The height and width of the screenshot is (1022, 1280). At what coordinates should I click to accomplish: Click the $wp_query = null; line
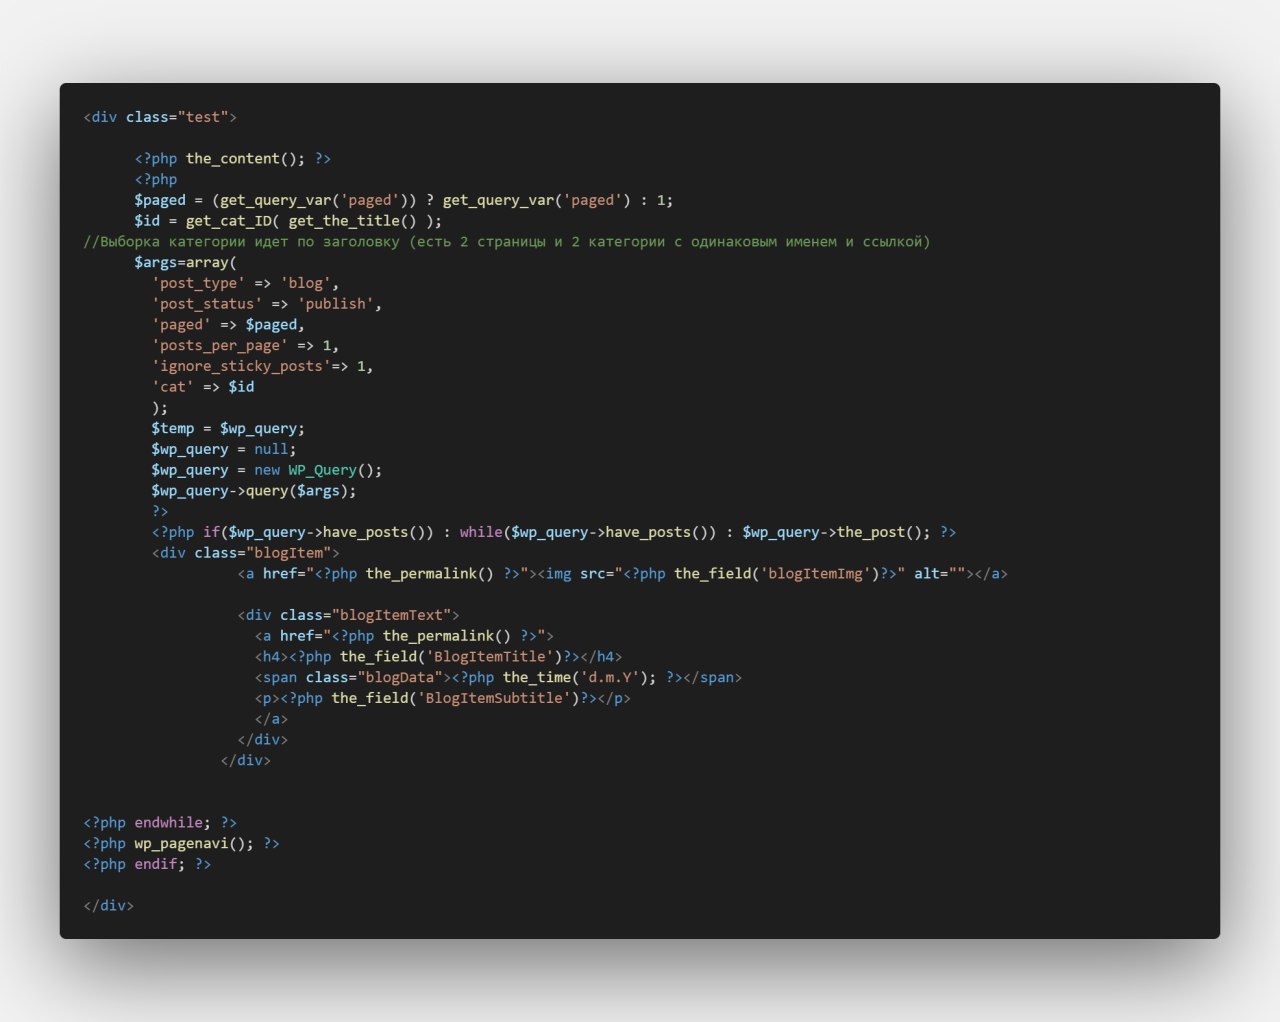[224, 450]
